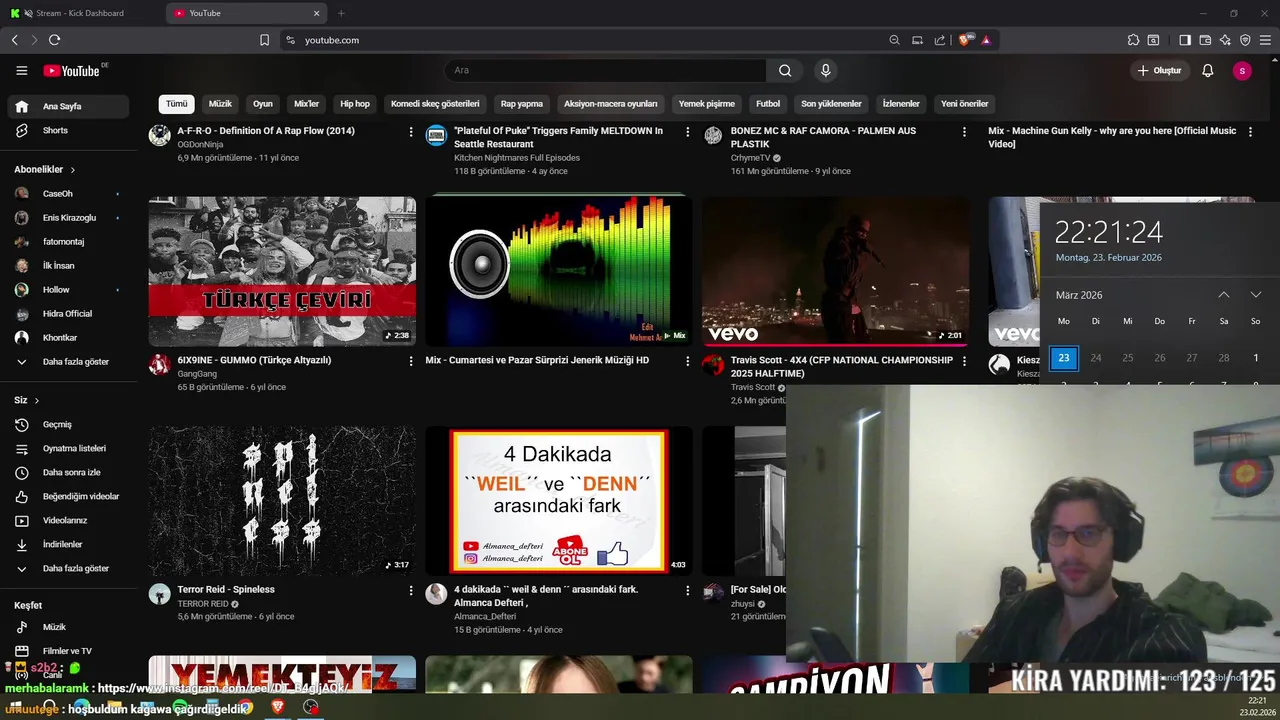The height and width of the screenshot is (720, 1280).
Task: Collapse YouTube guide with hamburger icon
Action: (x=21, y=70)
